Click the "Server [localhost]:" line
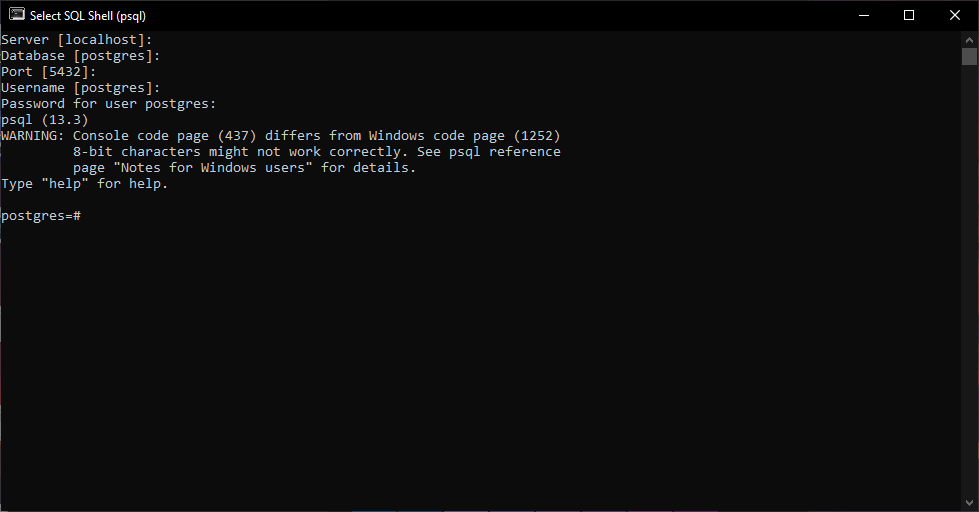Screen dimensions: 979x512 76,40
